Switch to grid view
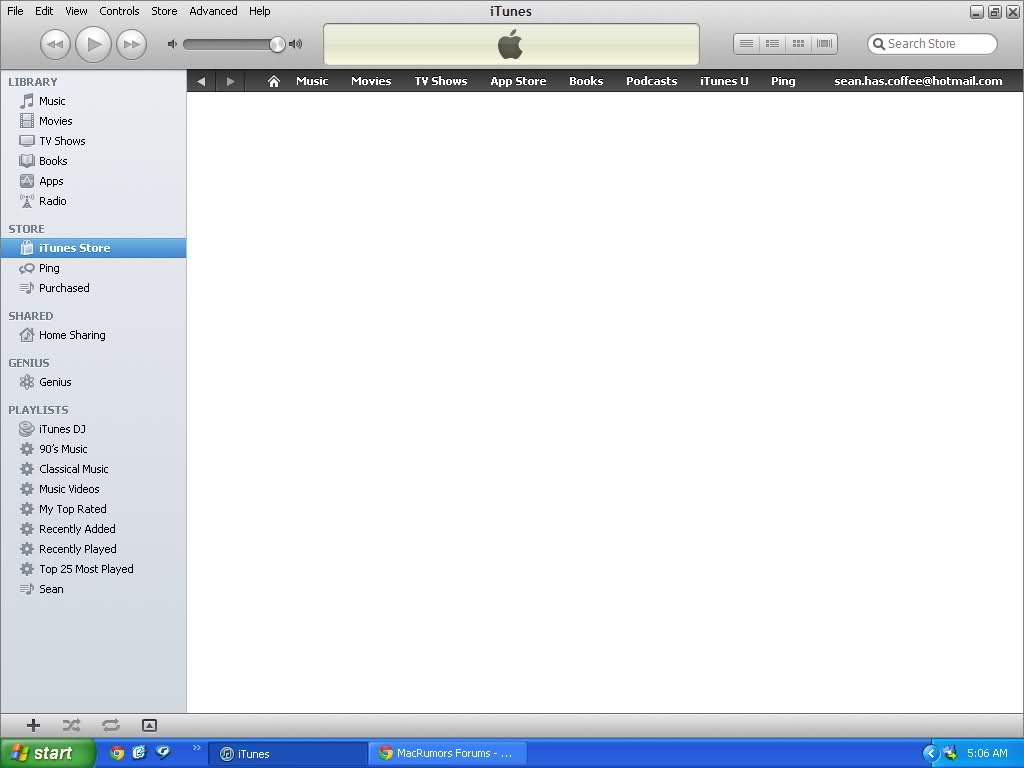Image resolution: width=1024 pixels, height=768 pixels. coord(798,44)
